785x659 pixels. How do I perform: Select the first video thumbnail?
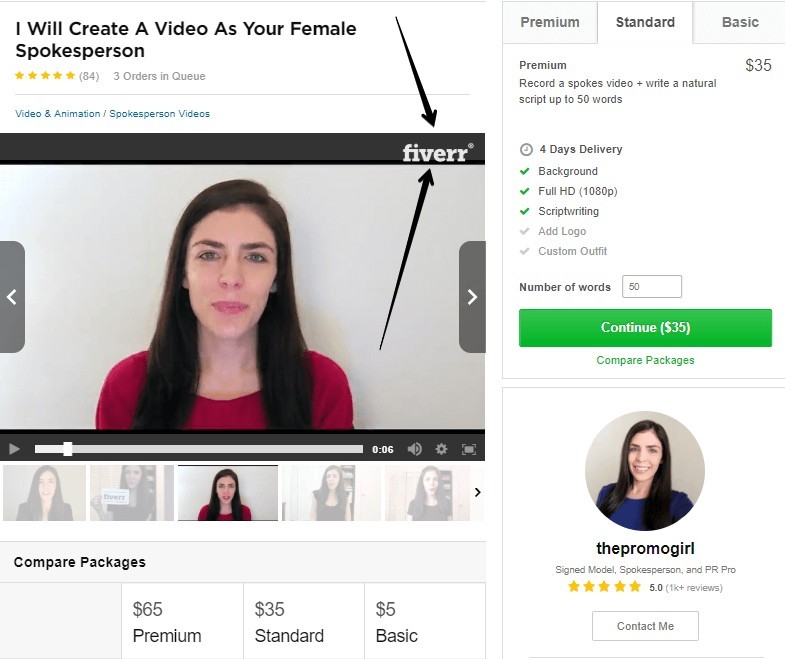pos(45,493)
